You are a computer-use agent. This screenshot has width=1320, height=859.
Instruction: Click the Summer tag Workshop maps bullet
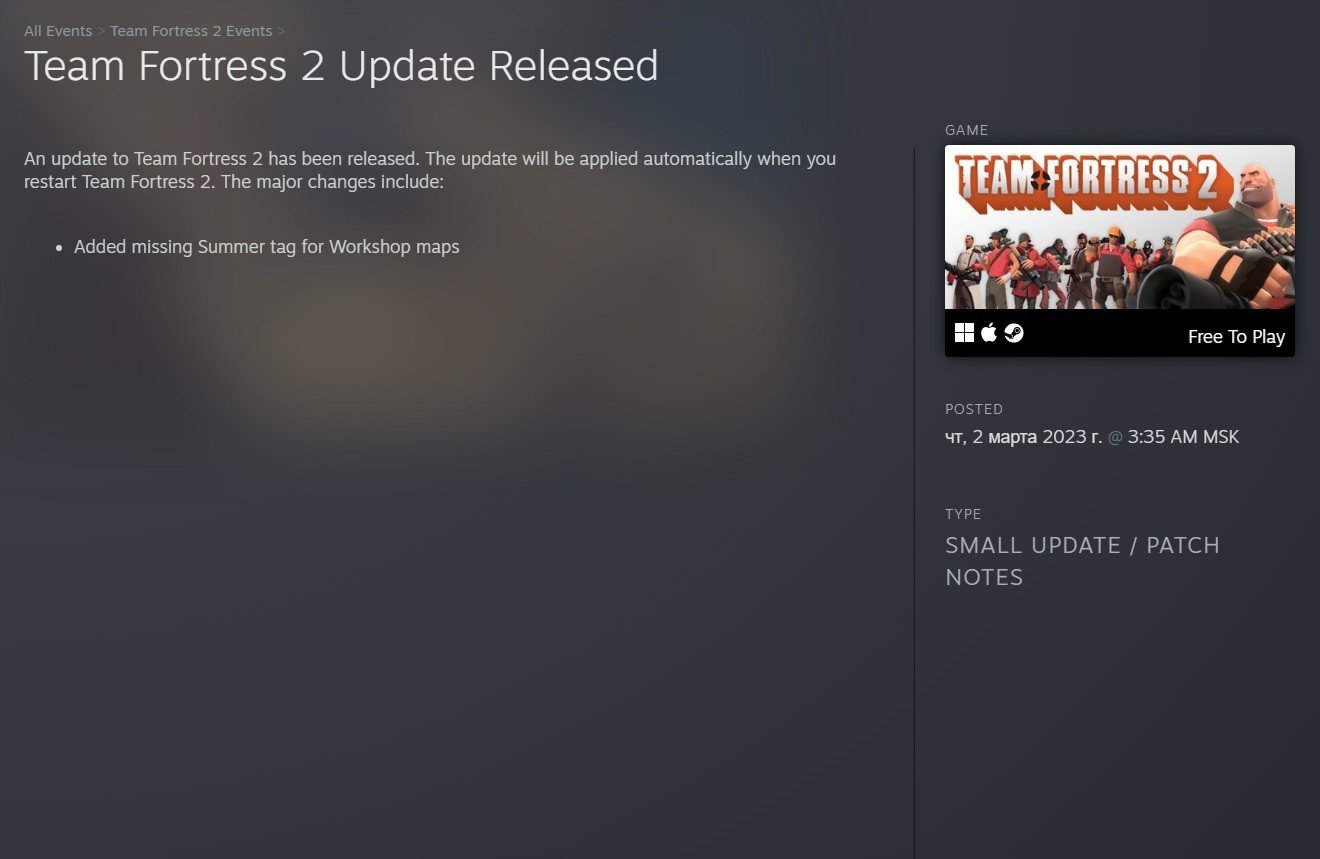click(266, 247)
